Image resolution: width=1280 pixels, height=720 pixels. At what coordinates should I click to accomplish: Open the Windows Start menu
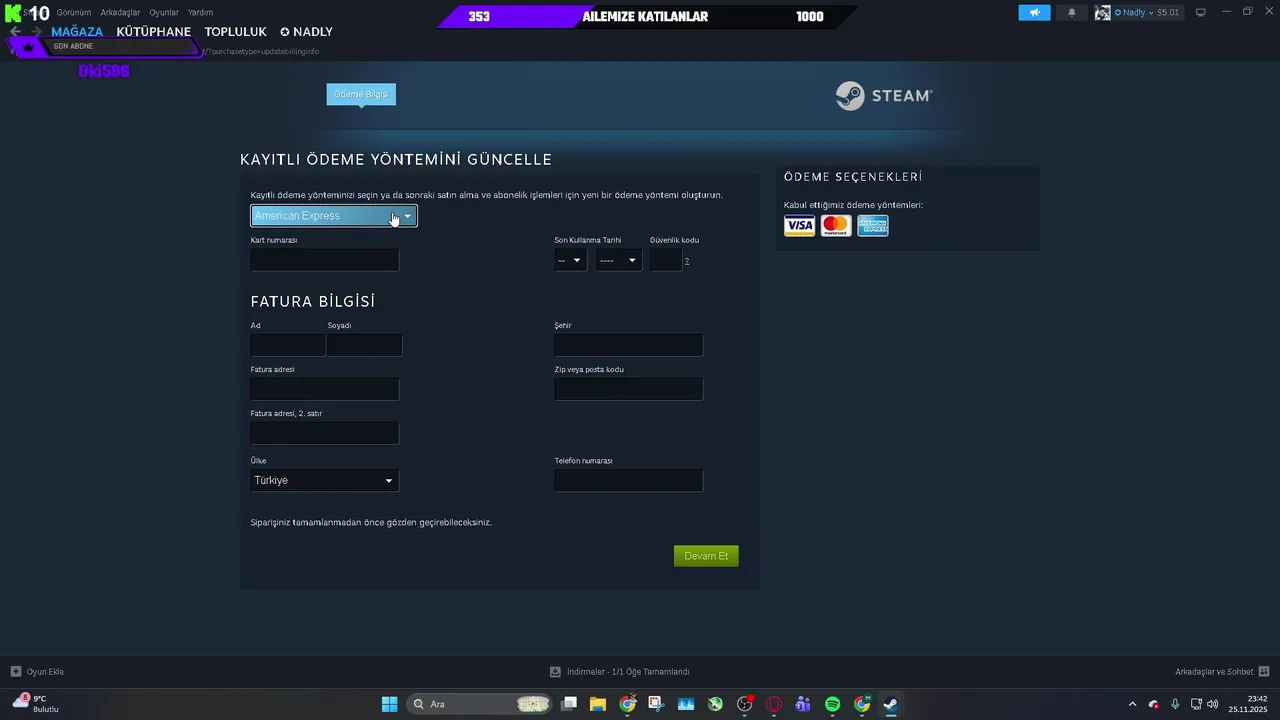389,704
